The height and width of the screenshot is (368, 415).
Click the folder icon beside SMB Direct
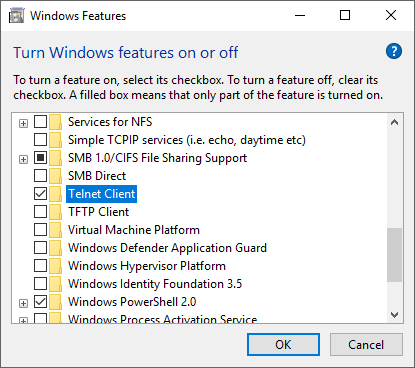pos(55,176)
